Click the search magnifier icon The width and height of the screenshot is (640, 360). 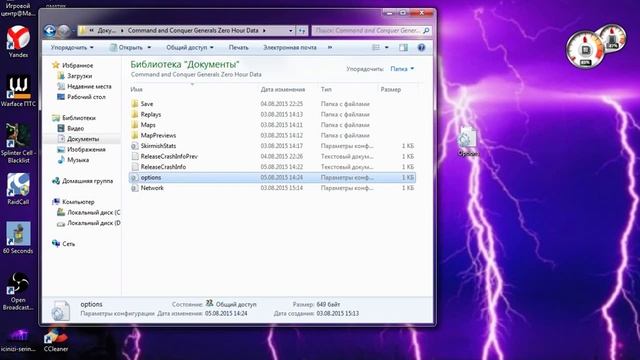click(x=426, y=31)
